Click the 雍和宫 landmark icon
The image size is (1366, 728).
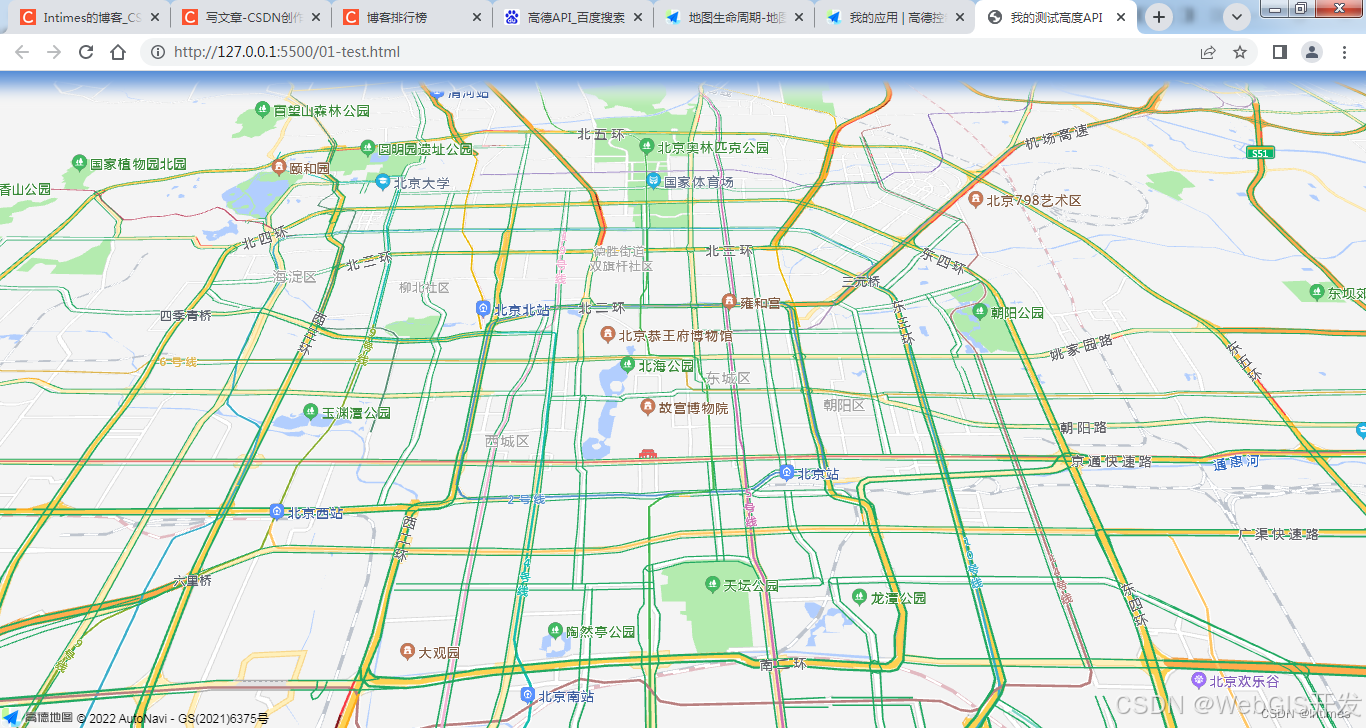[x=729, y=301]
